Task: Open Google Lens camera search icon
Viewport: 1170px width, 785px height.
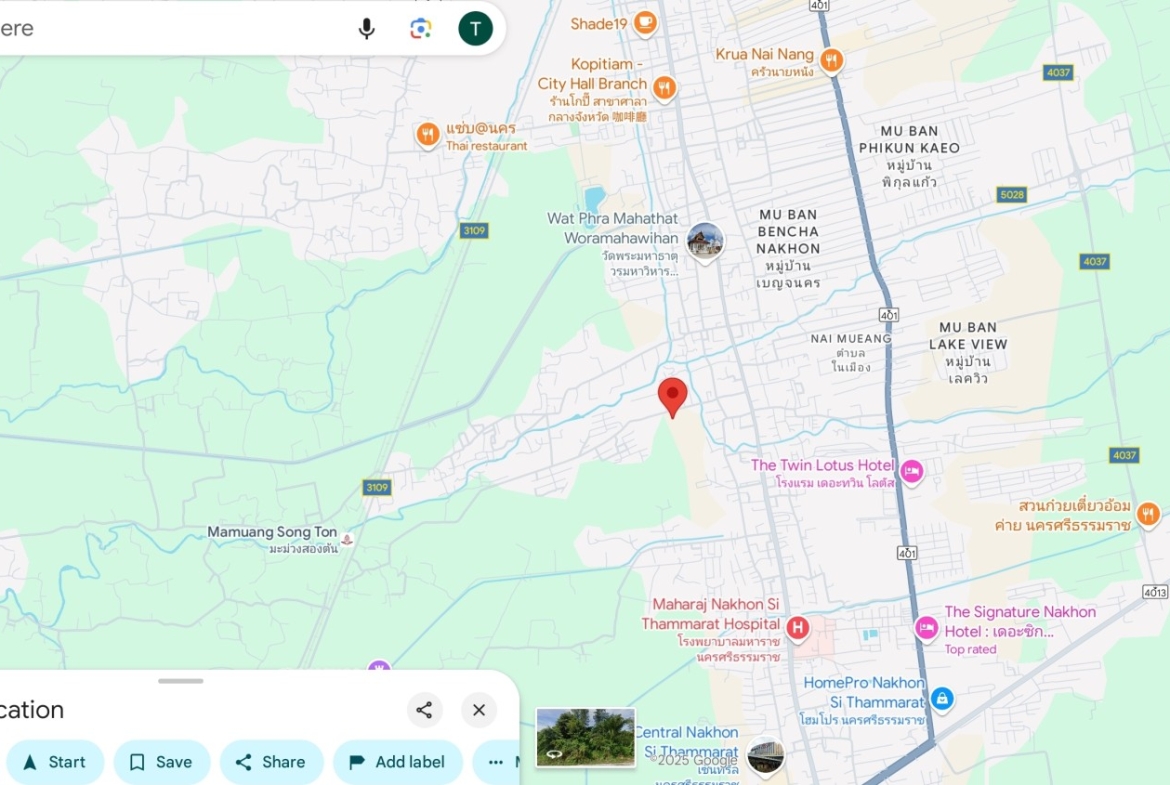Action: (x=421, y=29)
